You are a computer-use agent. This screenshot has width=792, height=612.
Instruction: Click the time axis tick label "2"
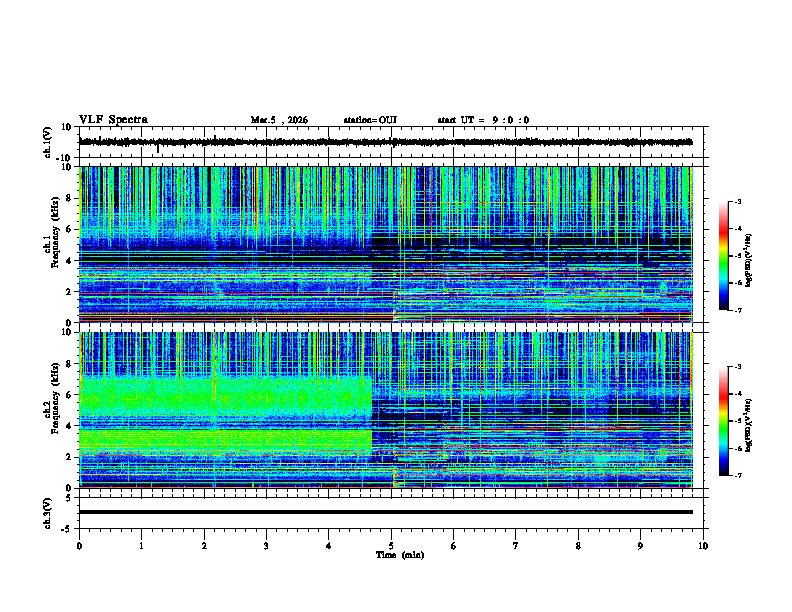click(204, 546)
